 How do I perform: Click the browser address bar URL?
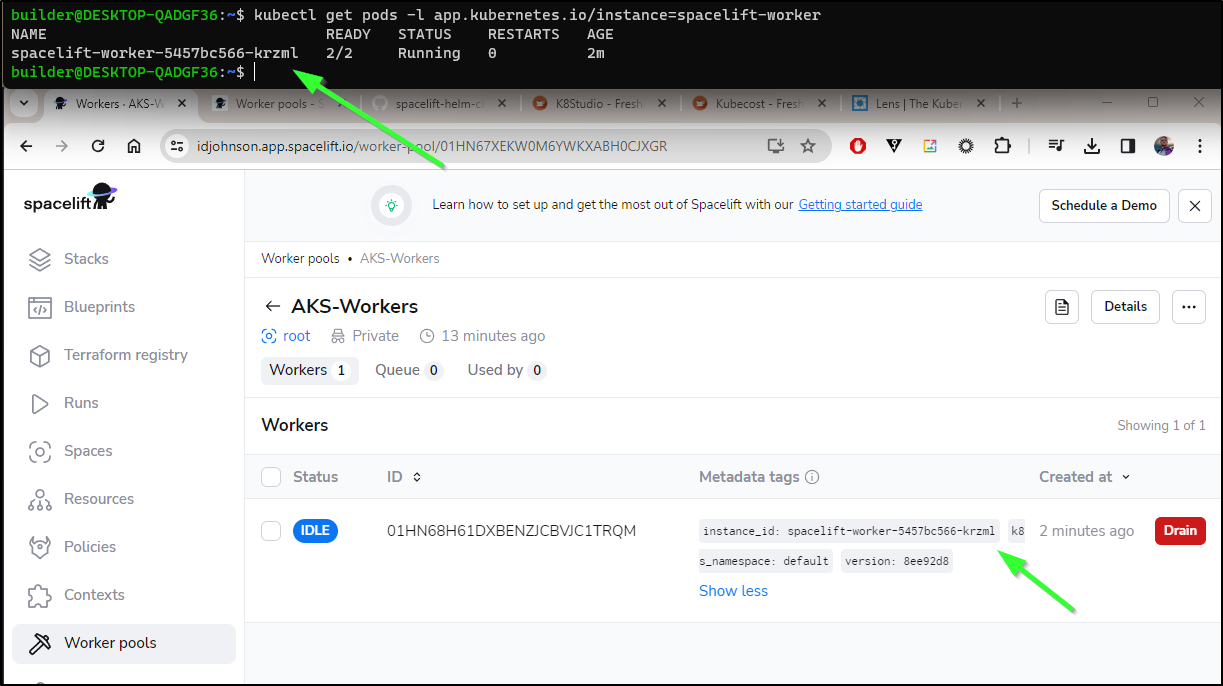pos(431,146)
